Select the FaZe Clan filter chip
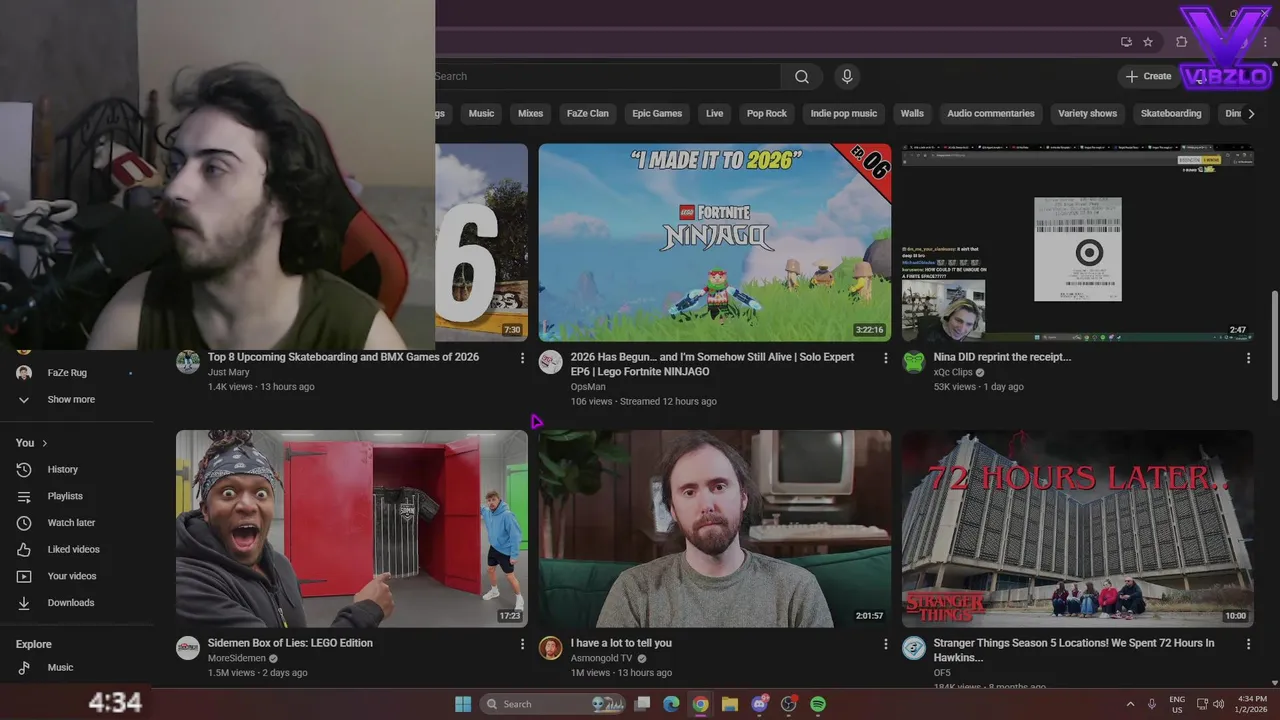The height and width of the screenshot is (720, 1280). tap(588, 114)
